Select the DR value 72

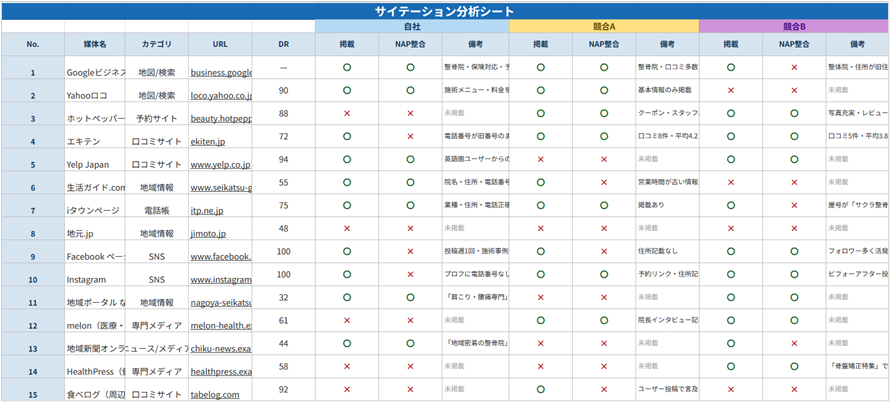284,136
